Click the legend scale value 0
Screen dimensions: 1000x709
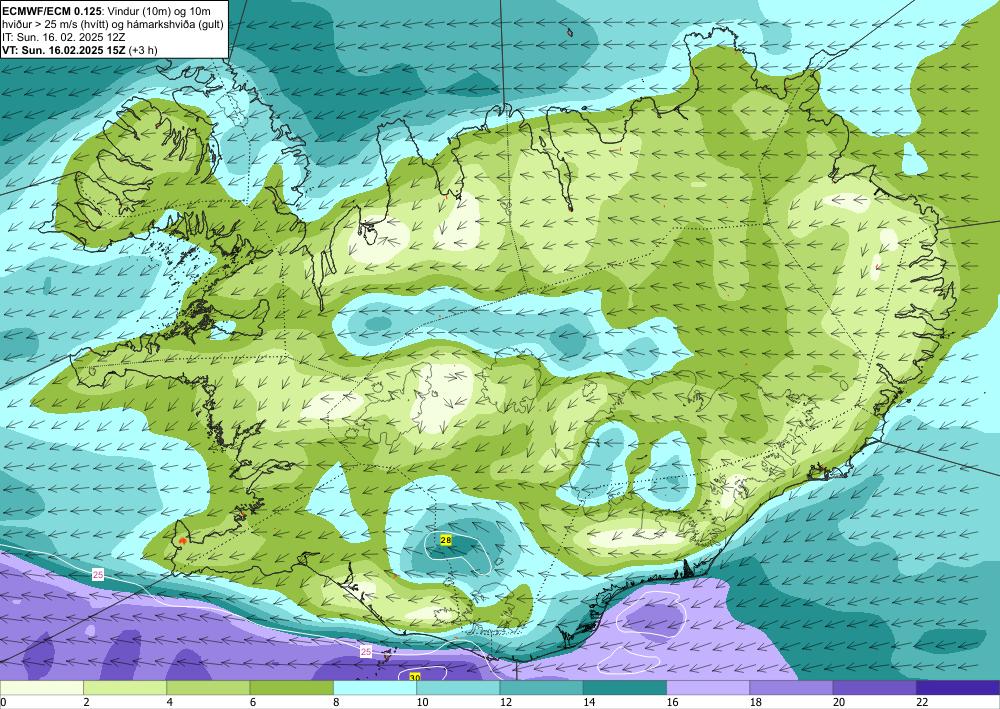pyautogui.click(x=3, y=702)
